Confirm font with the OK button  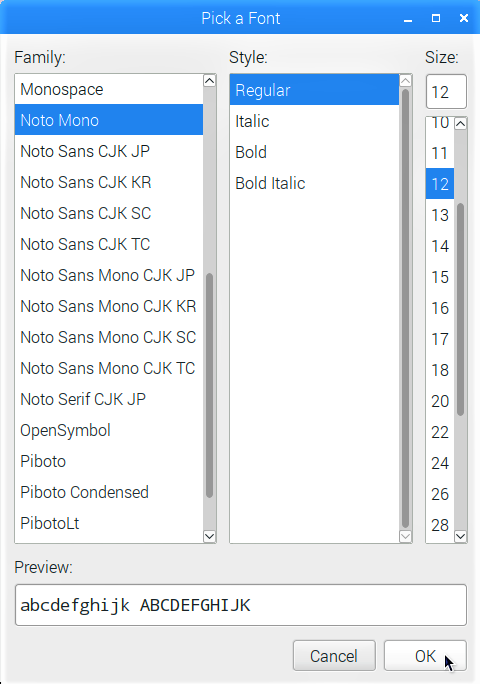pyautogui.click(x=425, y=656)
